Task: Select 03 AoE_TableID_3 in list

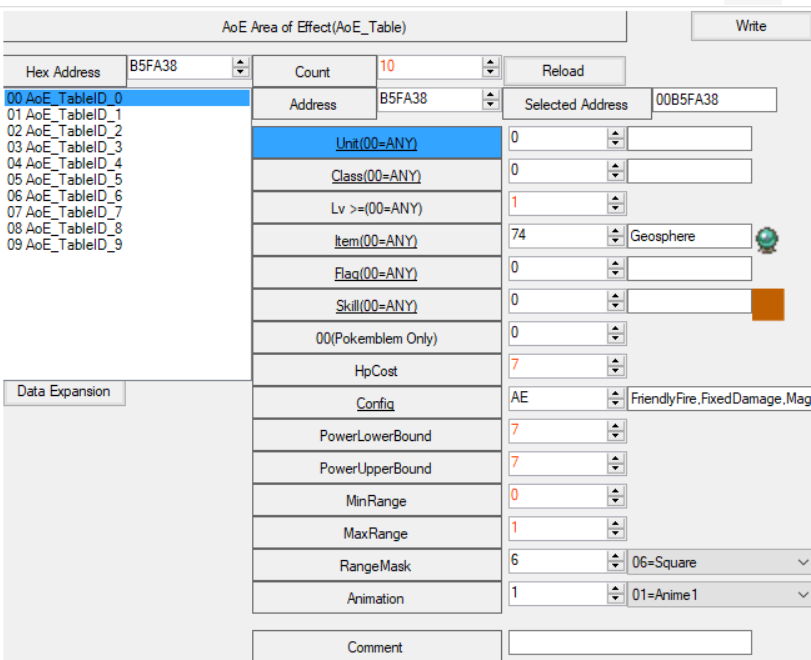Action: pos(65,147)
